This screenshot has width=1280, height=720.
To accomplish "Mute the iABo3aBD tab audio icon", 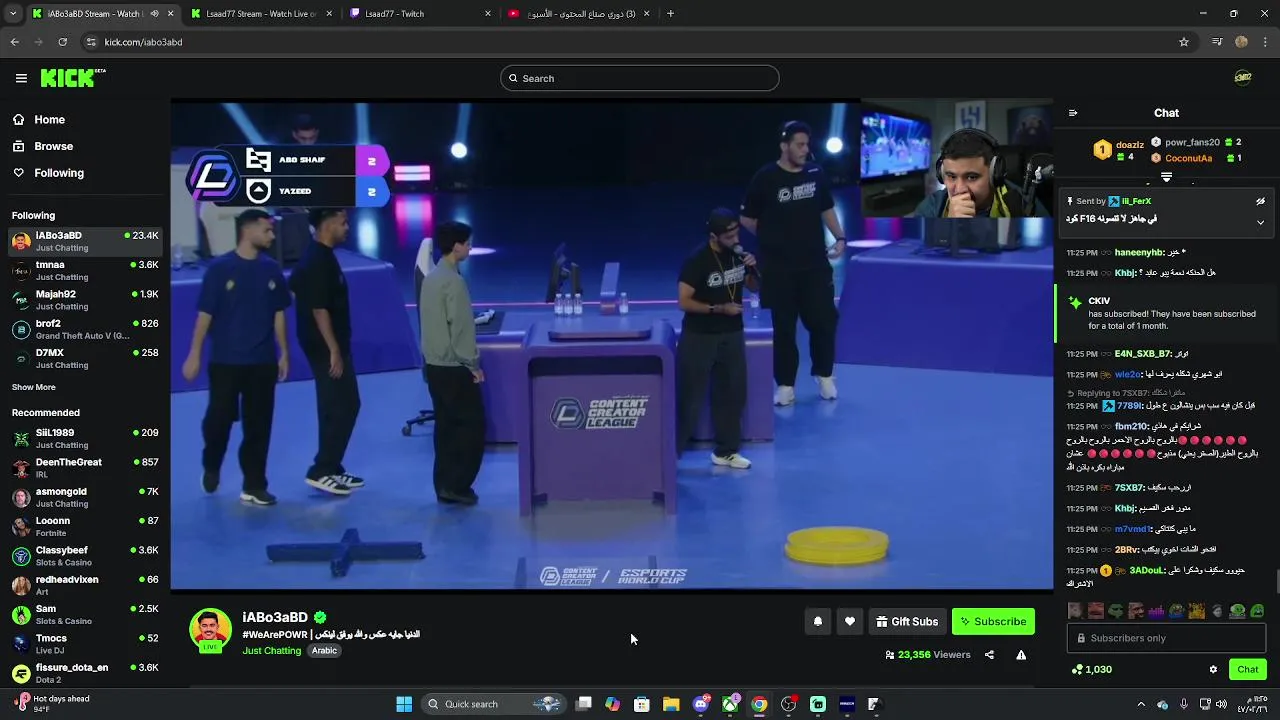I will point(154,14).
